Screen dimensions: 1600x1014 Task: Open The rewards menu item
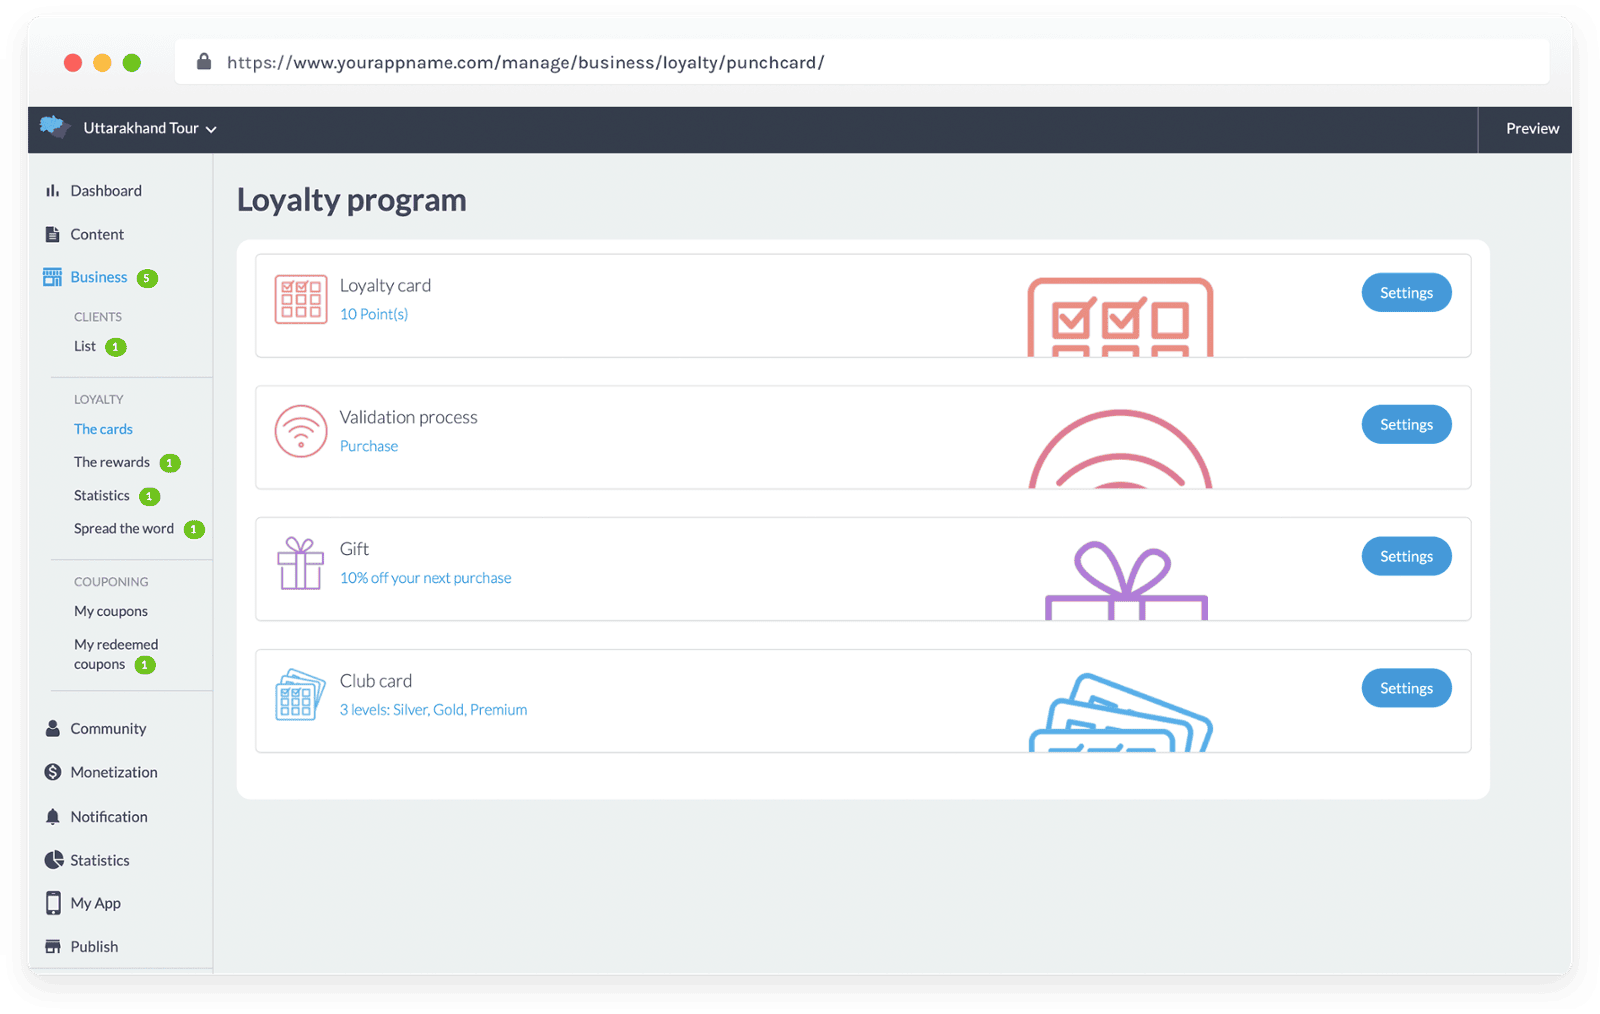111,462
